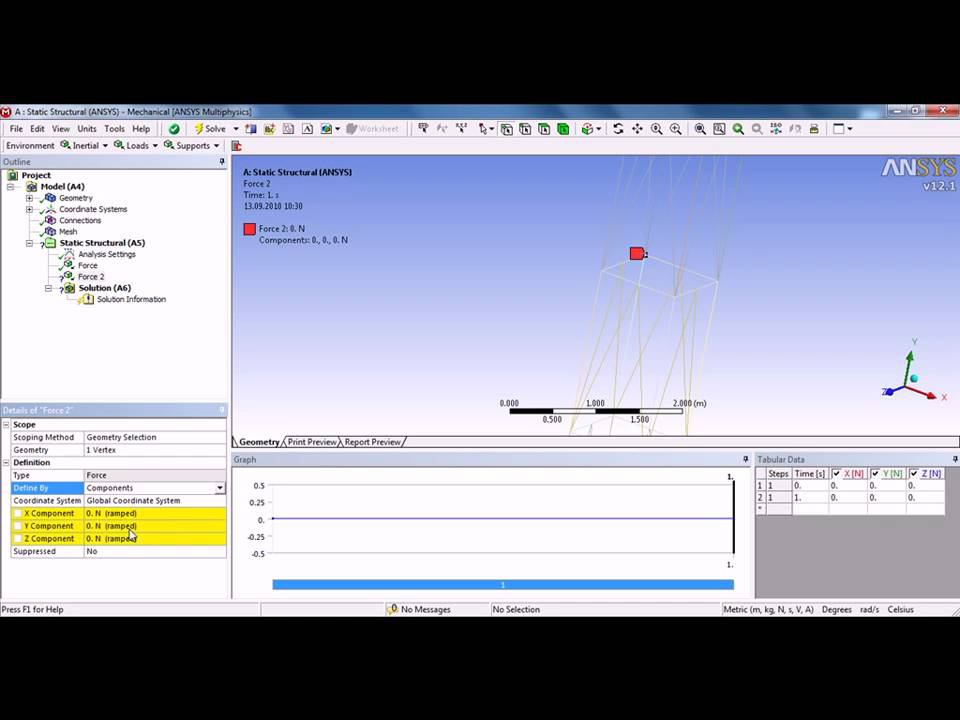Uncheck the Y [N] column checkbox
This screenshot has height=720, width=960.
tap(875, 474)
